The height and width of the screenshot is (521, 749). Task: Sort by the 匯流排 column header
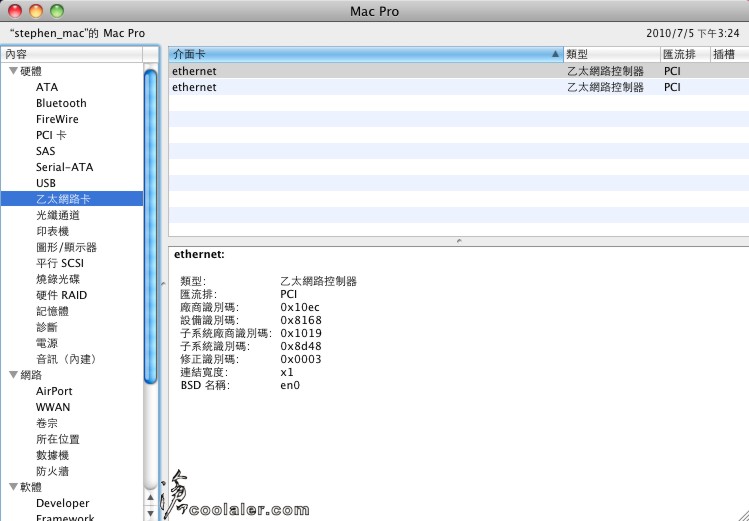pyautogui.click(x=685, y=54)
